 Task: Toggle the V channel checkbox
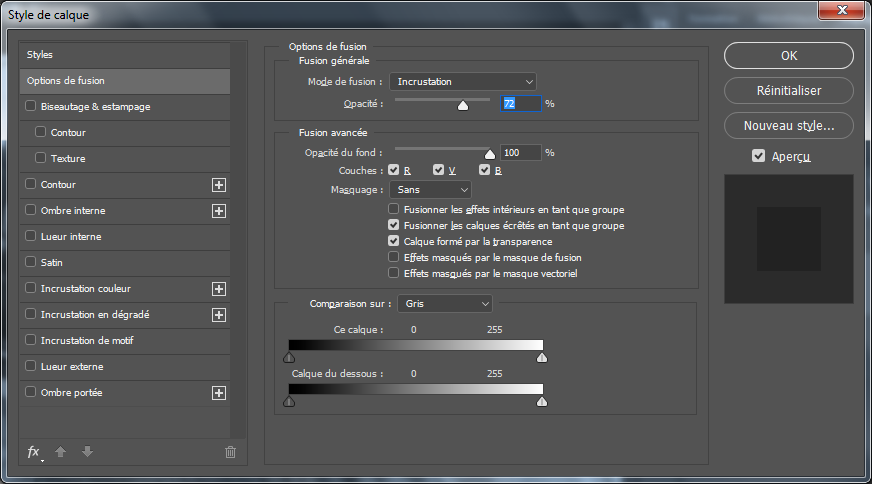tap(439, 170)
